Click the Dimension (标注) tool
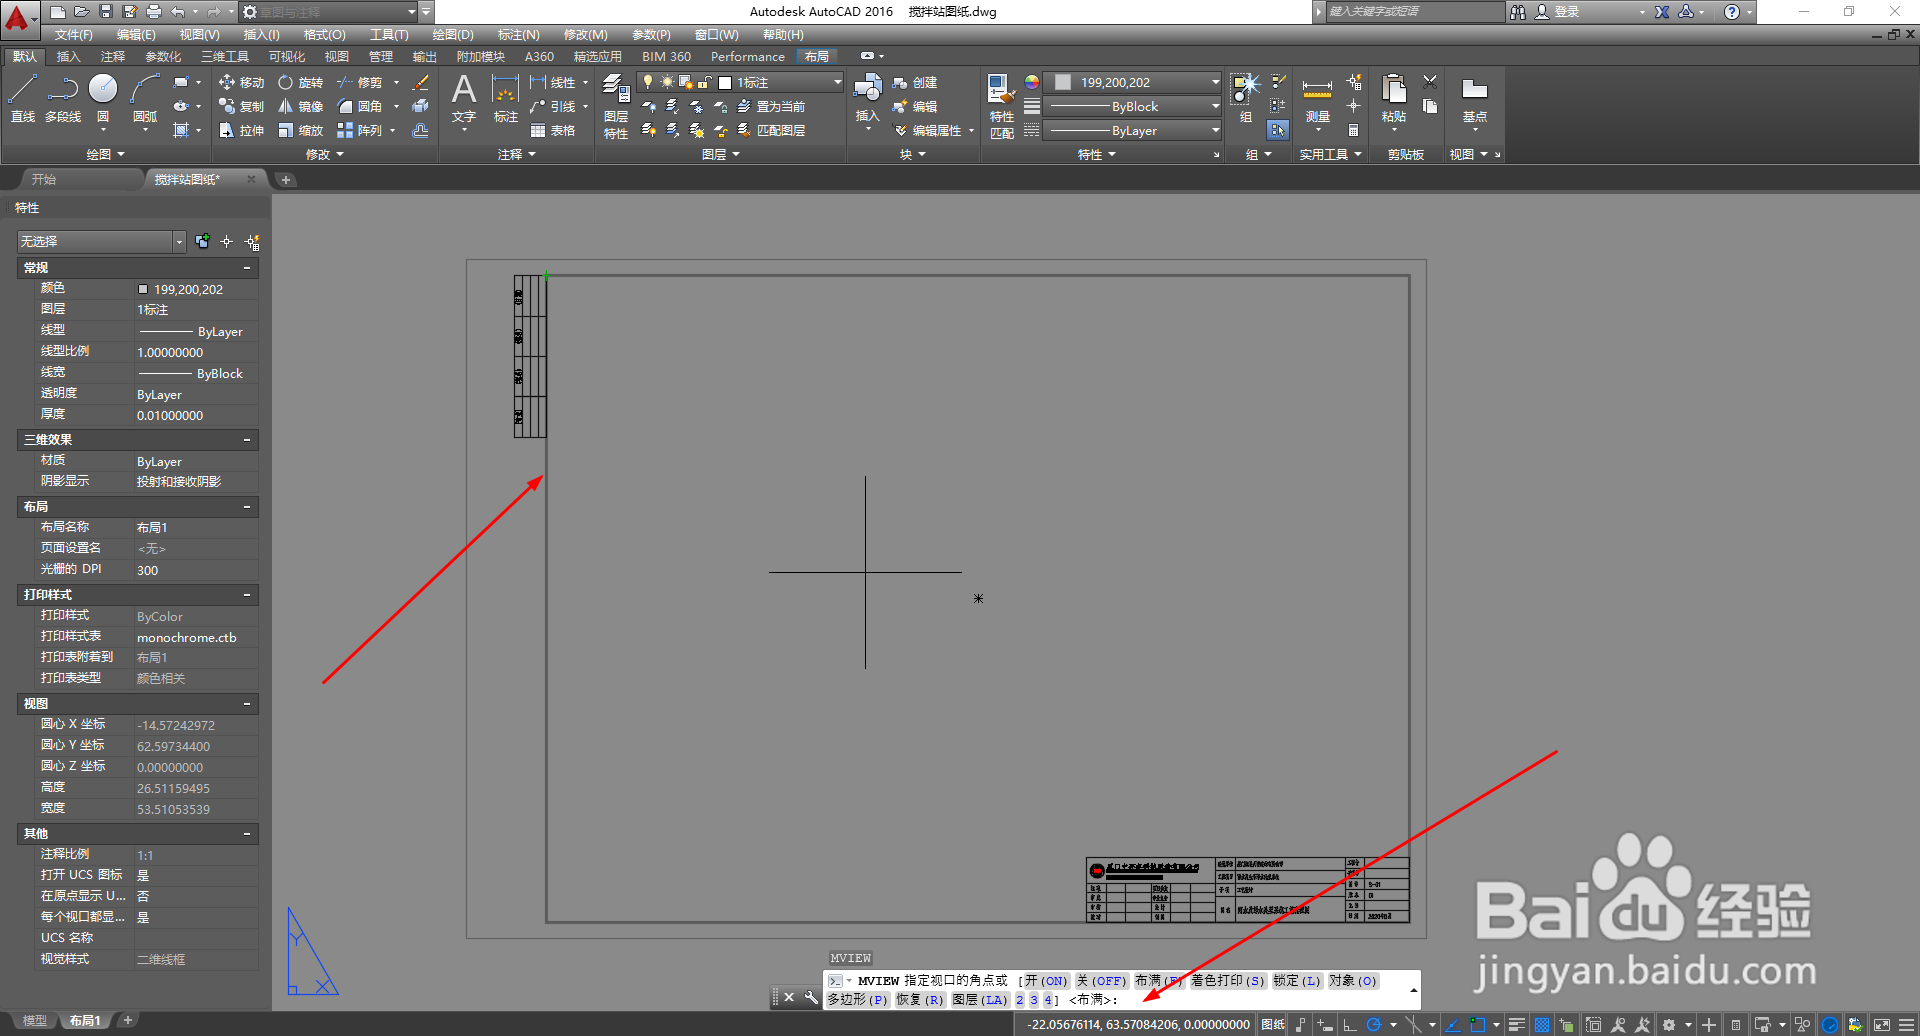The image size is (1920, 1036). tap(506, 98)
